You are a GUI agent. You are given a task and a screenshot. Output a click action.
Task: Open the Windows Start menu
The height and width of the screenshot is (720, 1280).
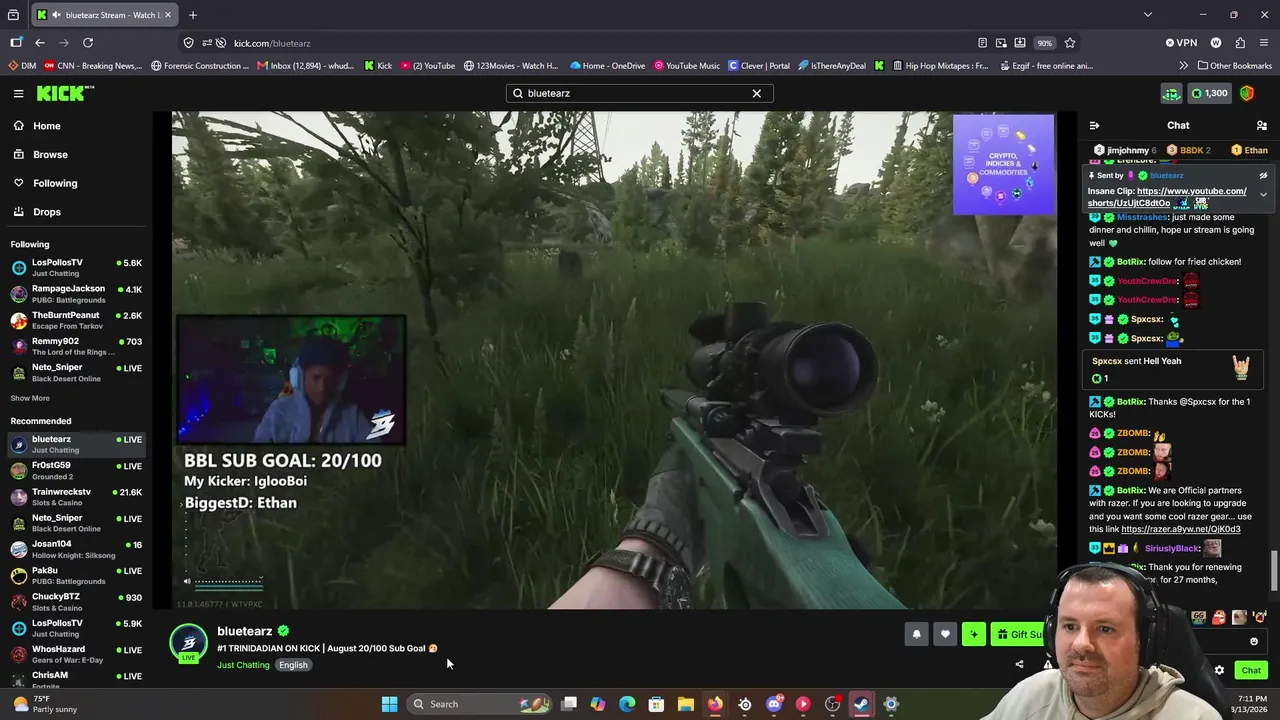390,704
